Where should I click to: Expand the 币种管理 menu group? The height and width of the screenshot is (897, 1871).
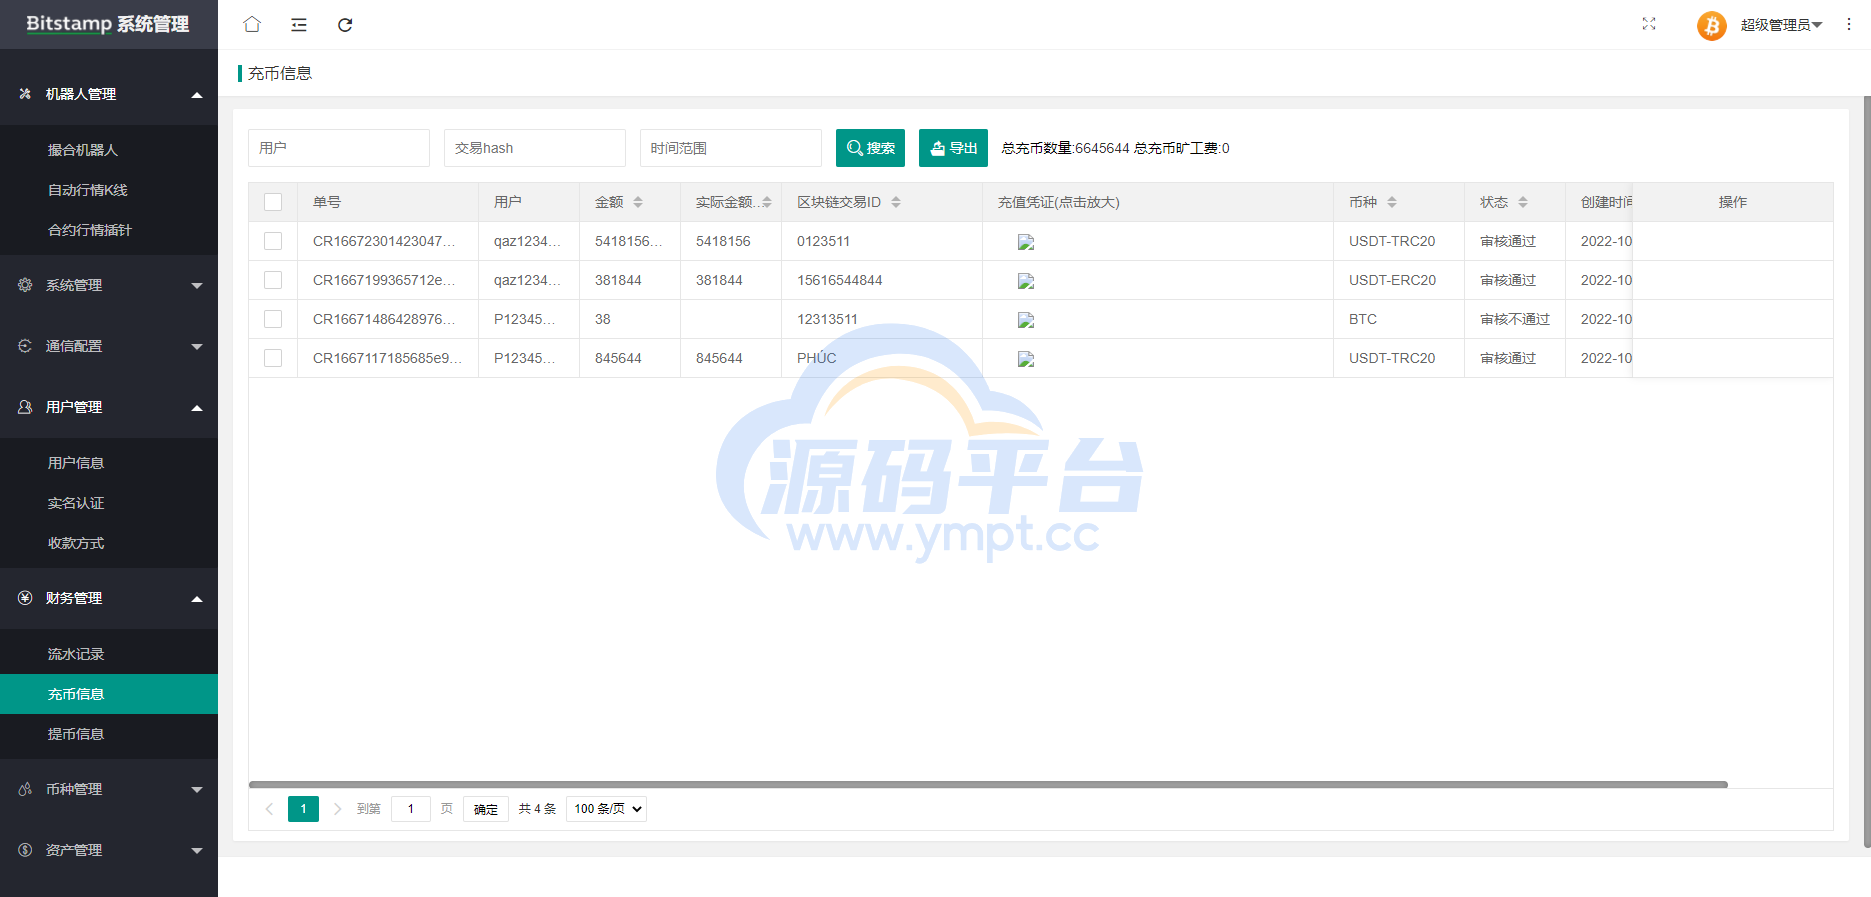pos(109,789)
